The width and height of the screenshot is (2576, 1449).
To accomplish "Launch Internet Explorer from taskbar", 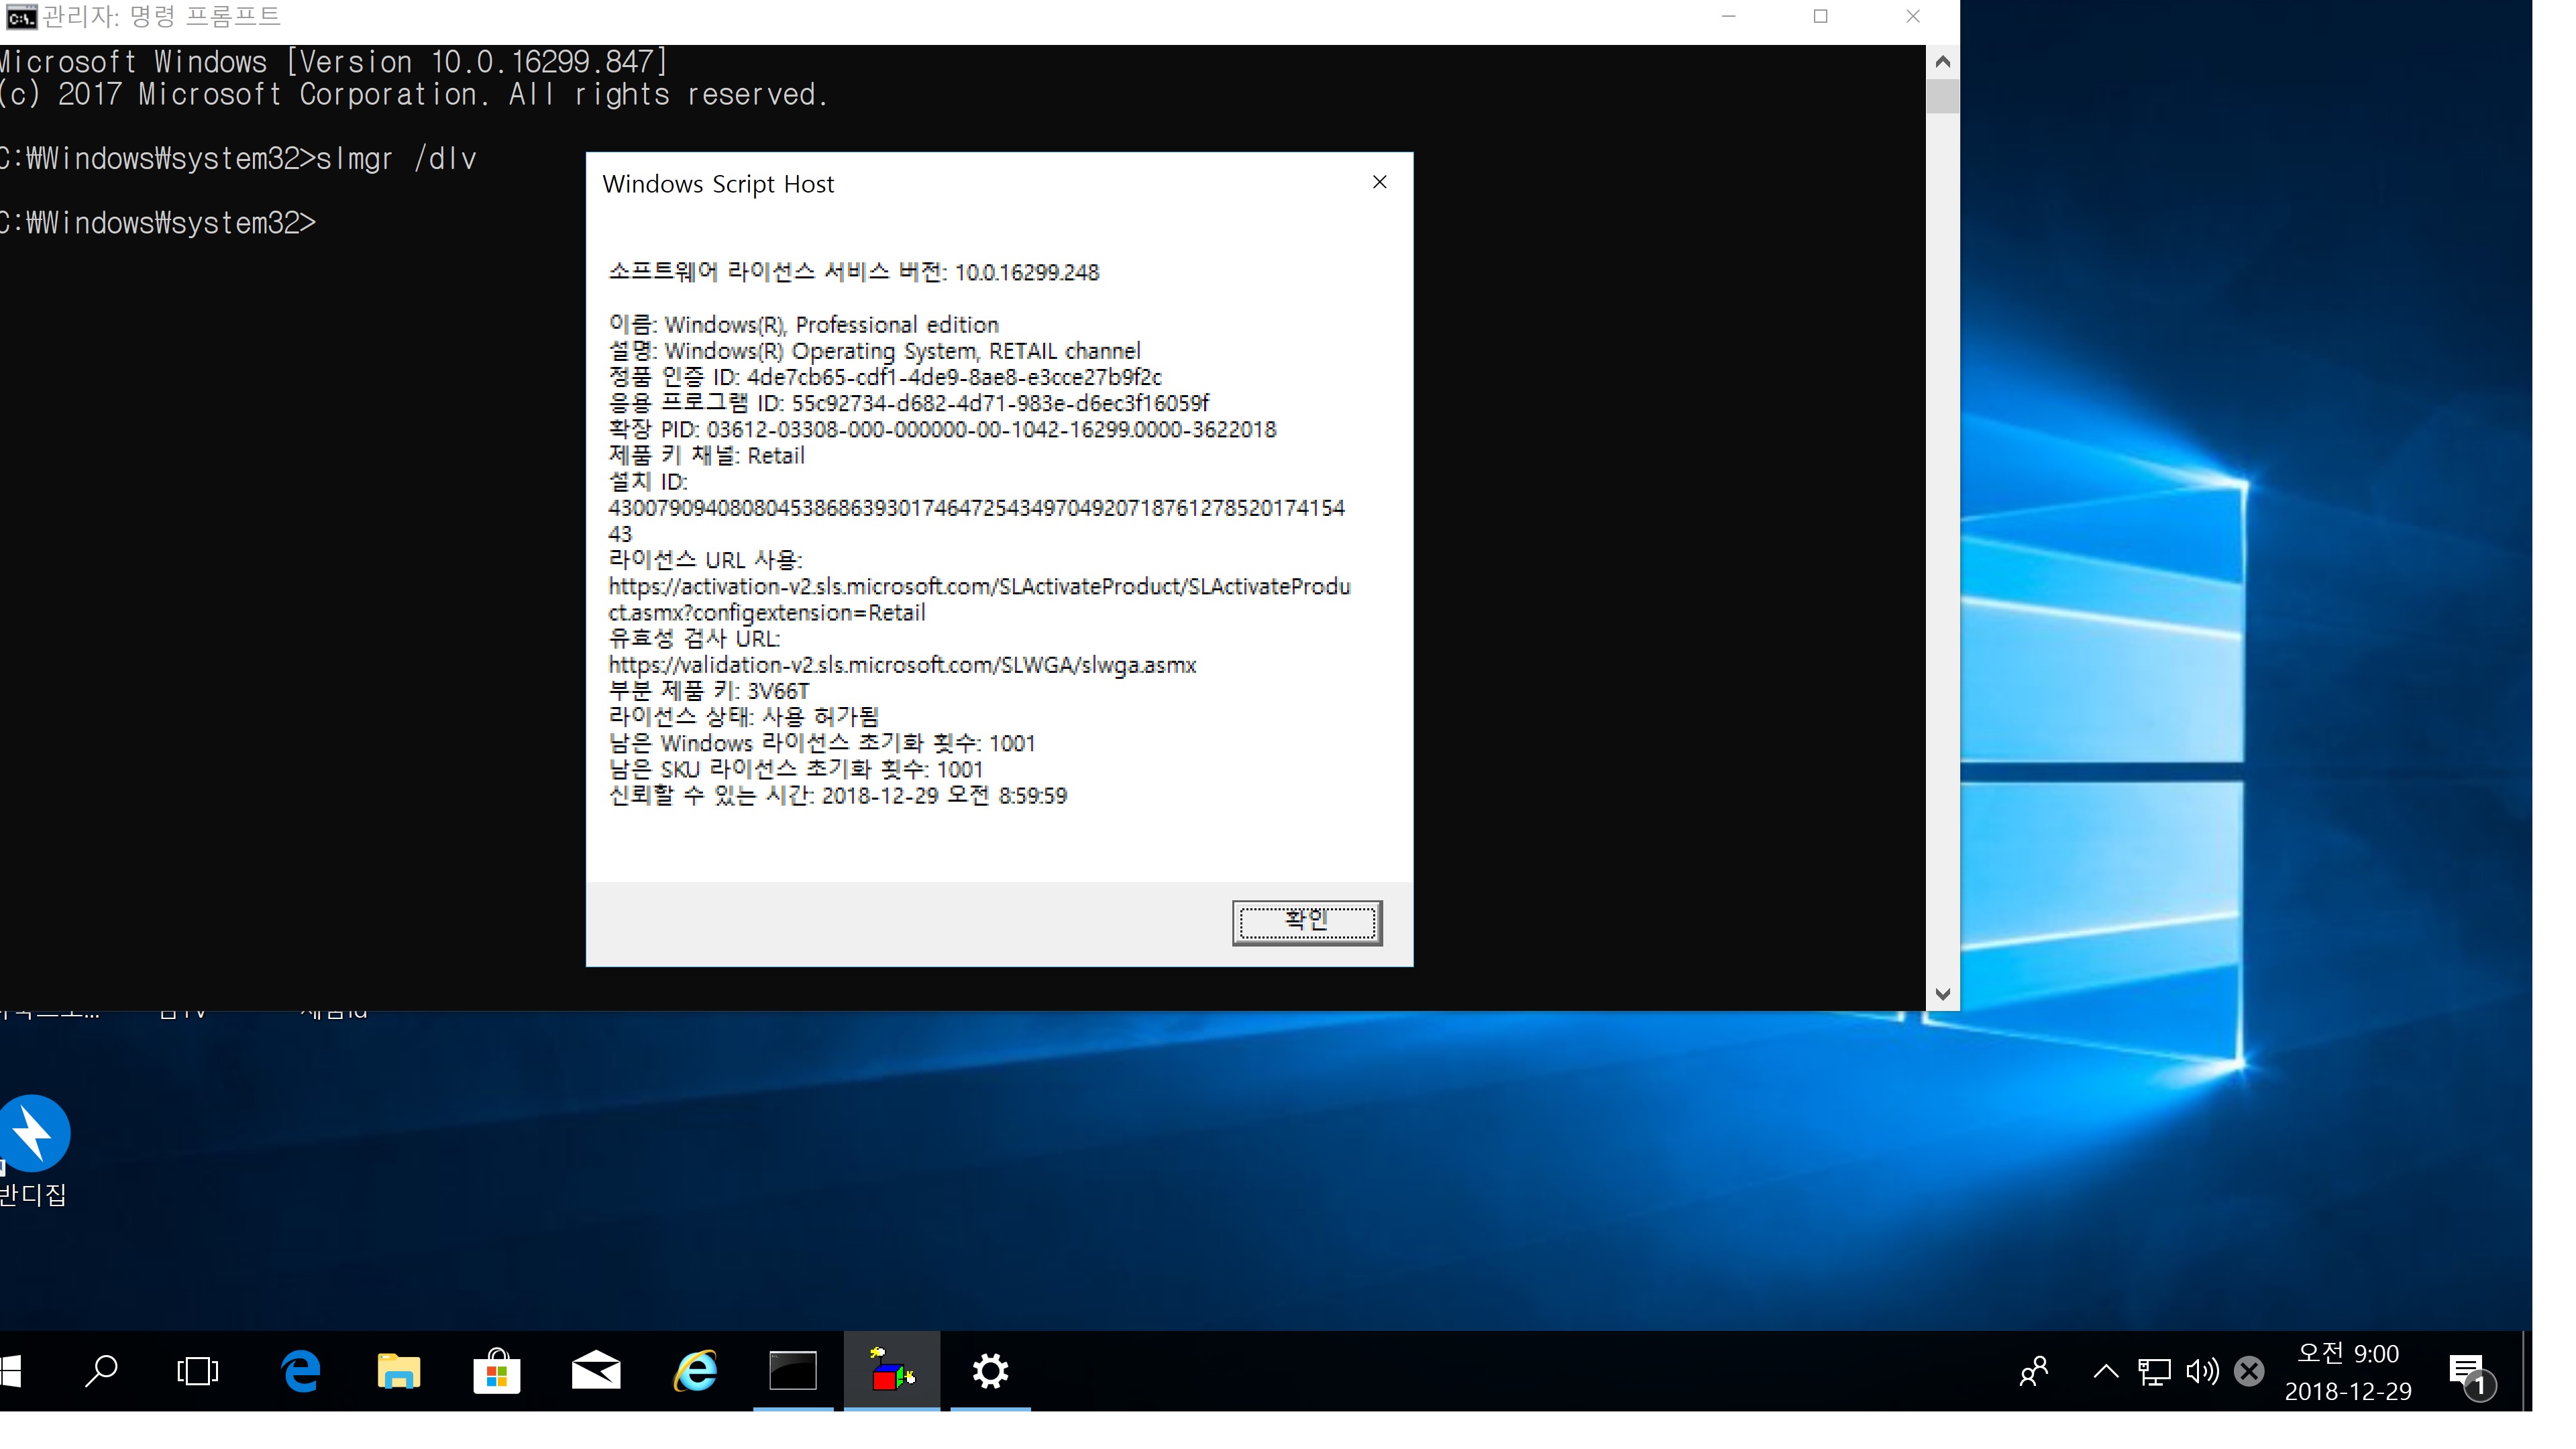I will pos(695,1370).
